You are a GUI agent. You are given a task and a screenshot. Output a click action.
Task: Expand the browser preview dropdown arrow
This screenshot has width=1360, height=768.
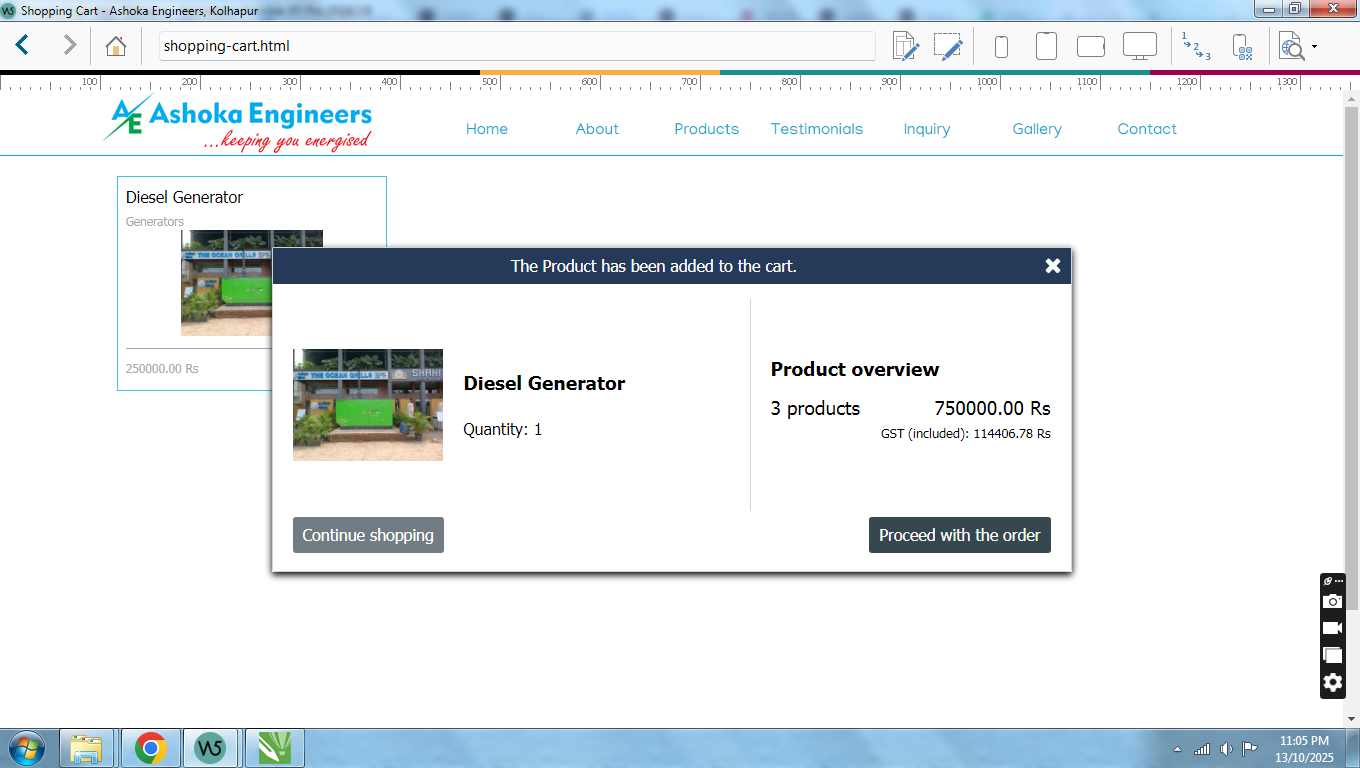coord(1314,46)
